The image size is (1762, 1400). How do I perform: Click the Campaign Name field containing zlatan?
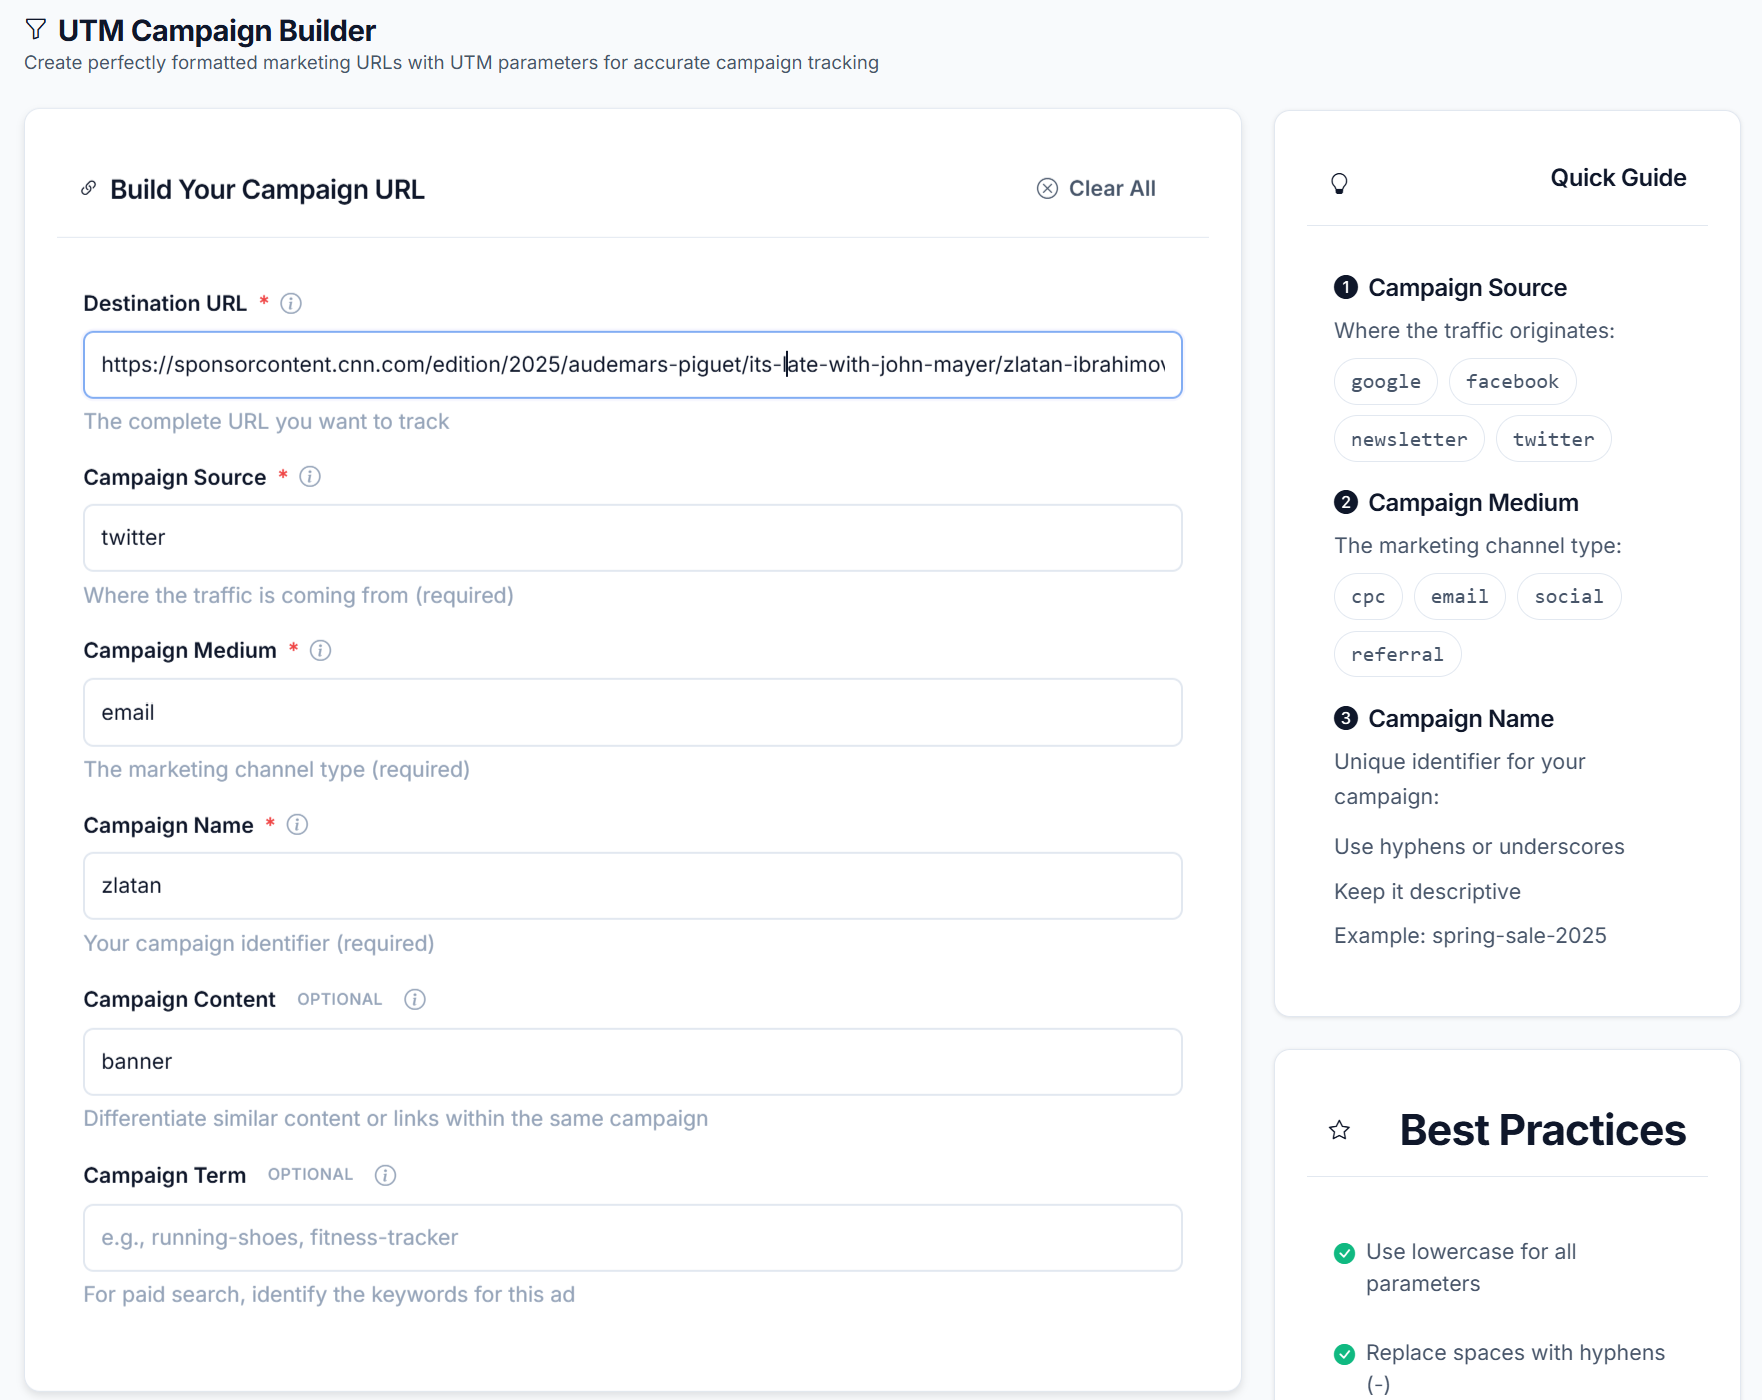[x=632, y=886]
